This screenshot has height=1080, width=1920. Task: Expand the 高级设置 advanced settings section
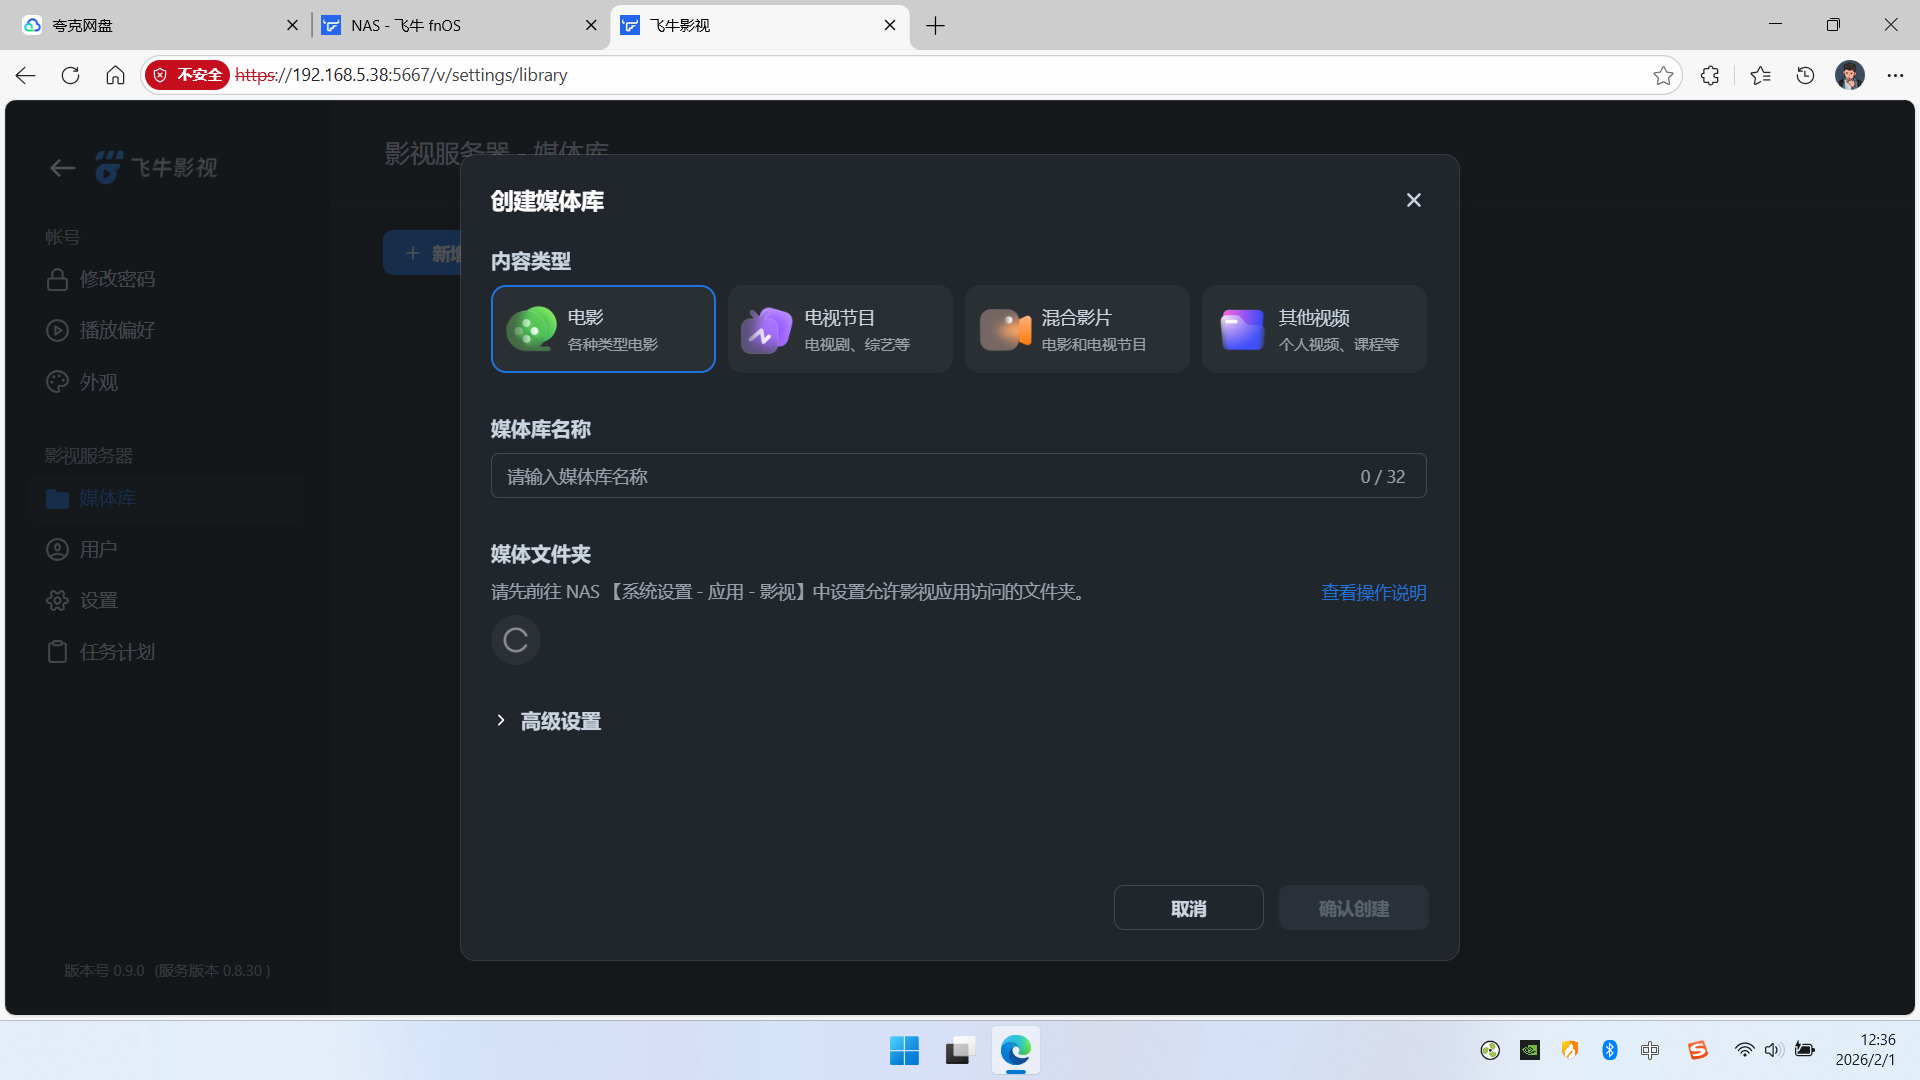coord(559,720)
